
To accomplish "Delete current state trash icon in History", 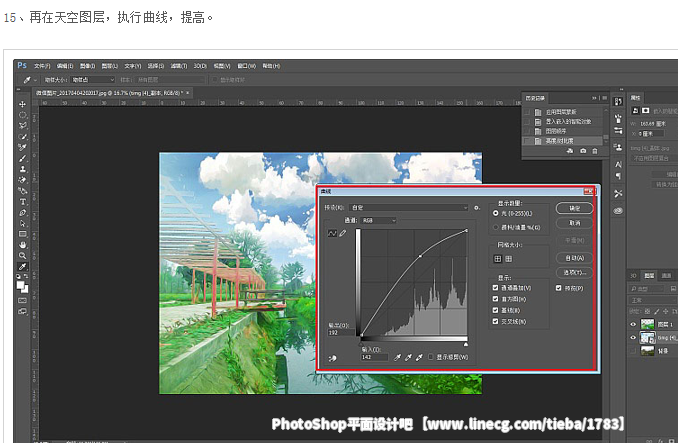I will 595,151.
